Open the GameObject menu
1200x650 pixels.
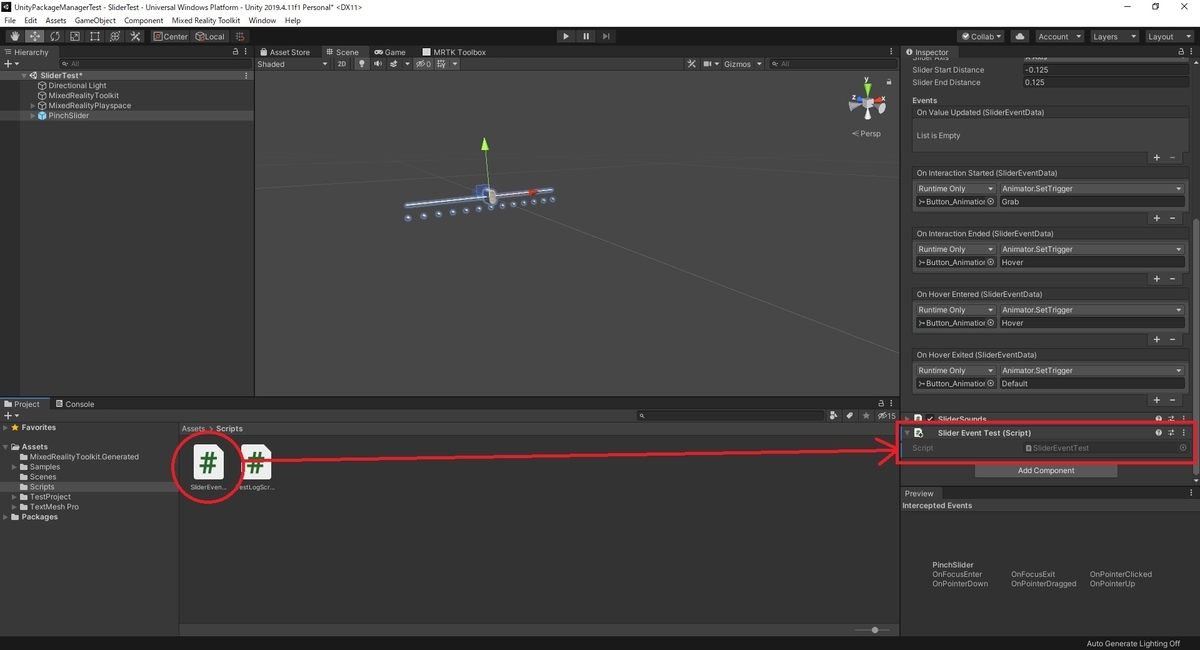[x=95, y=20]
